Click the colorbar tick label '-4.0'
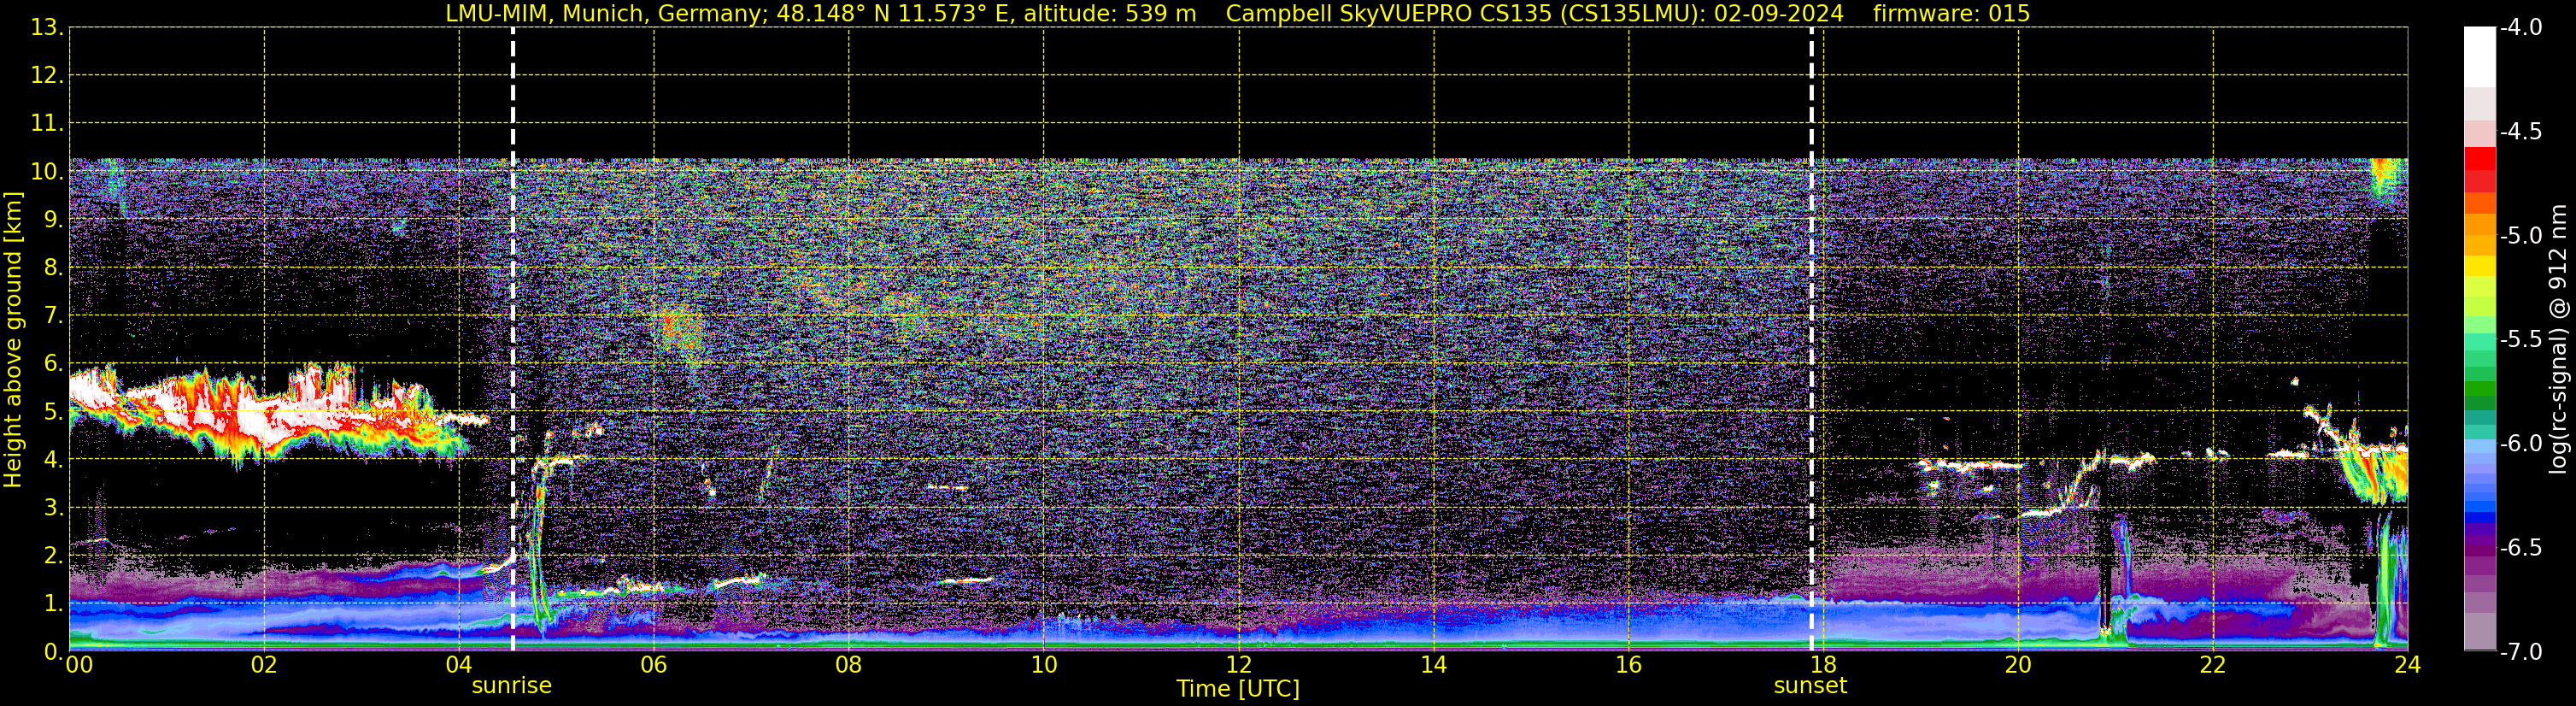Viewport: 2576px width, 706px height. [x=2520, y=27]
